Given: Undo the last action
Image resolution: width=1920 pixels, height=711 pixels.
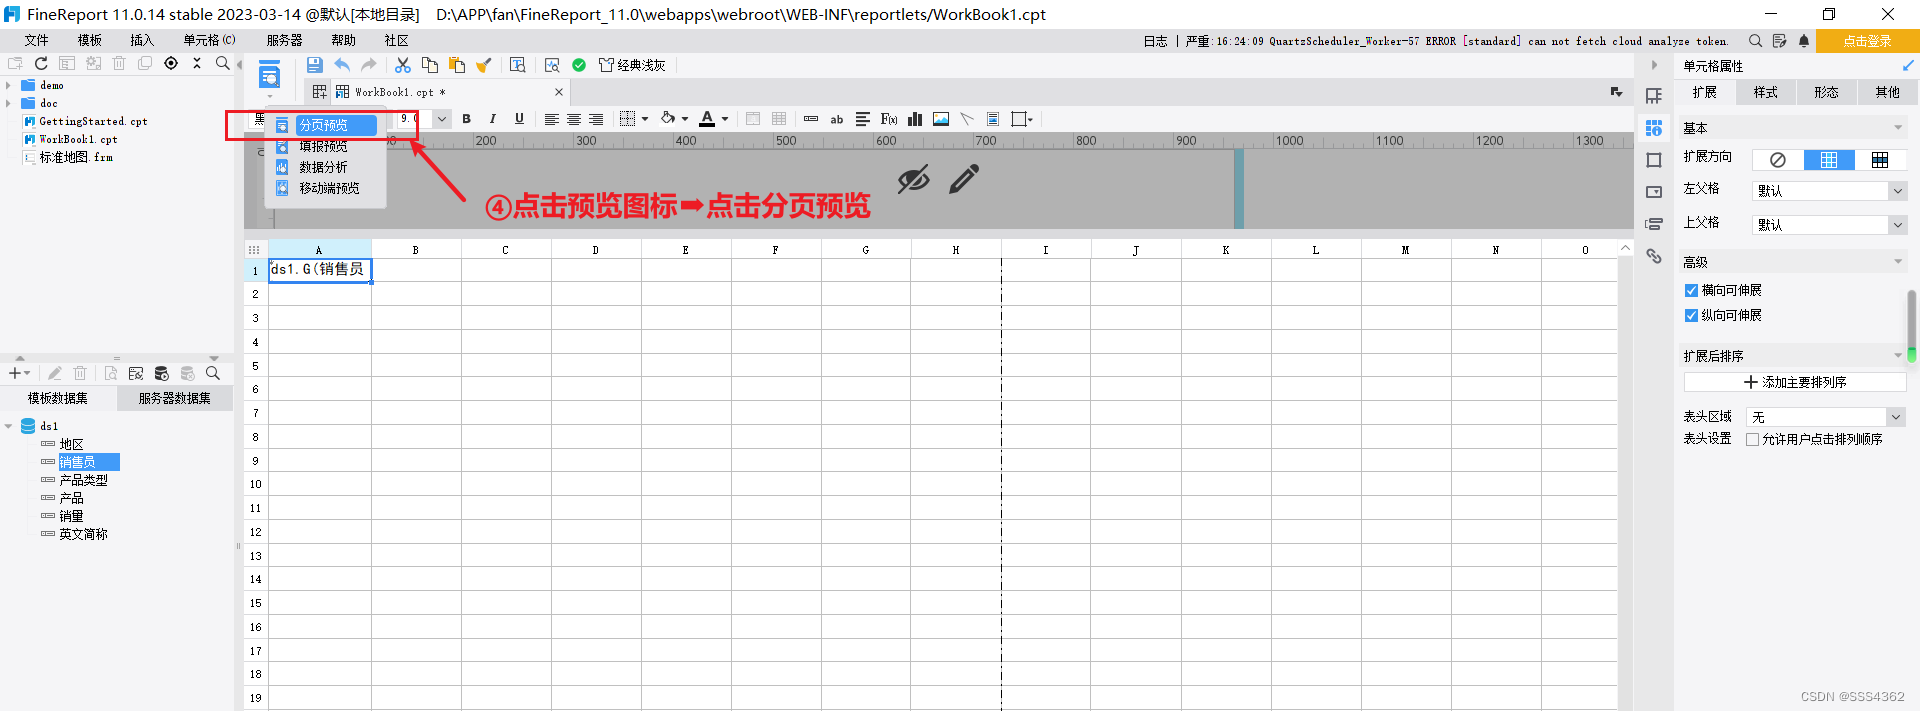Looking at the screenshot, I should pos(342,65).
